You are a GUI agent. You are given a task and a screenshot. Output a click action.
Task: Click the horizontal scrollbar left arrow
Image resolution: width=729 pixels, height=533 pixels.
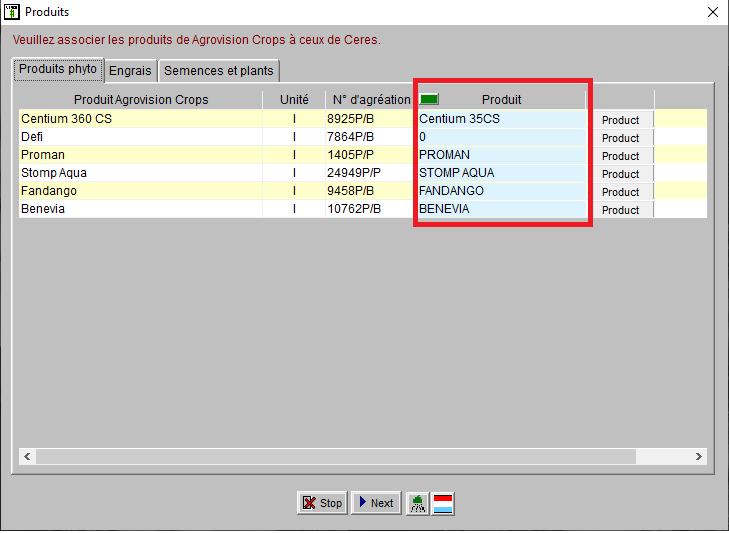27,456
